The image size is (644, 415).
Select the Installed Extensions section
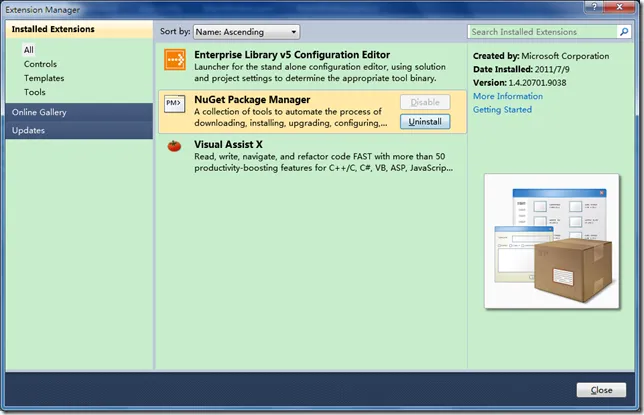pyautogui.click(x=79, y=29)
